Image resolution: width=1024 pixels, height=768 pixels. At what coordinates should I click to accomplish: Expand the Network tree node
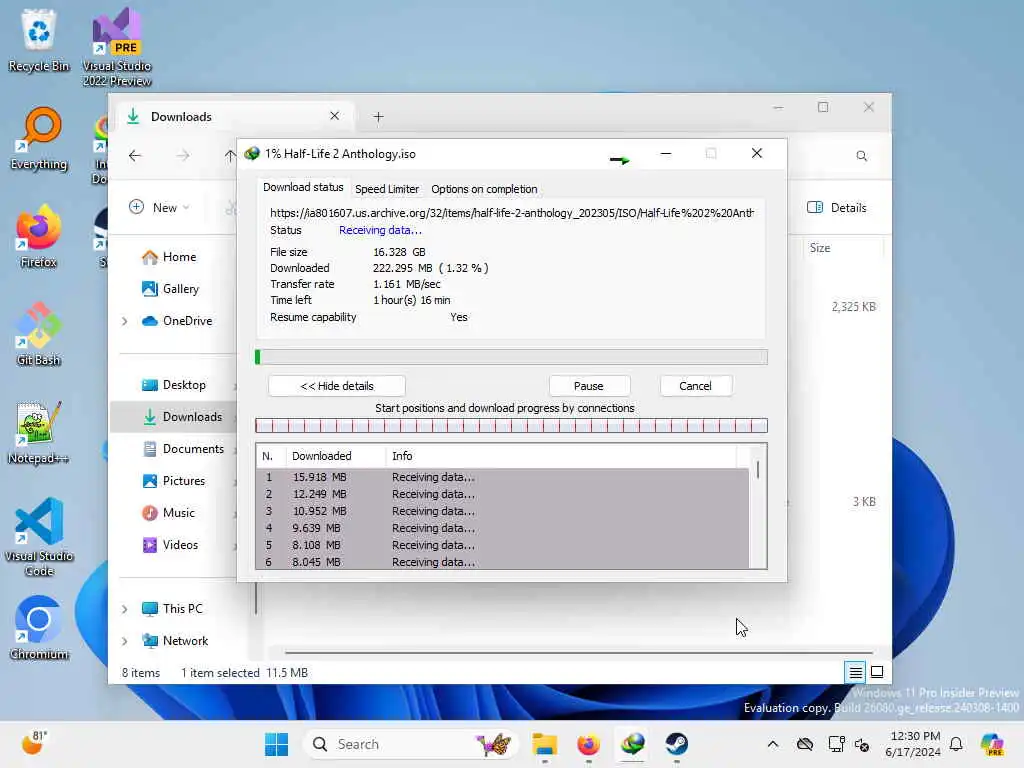(x=124, y=641)
